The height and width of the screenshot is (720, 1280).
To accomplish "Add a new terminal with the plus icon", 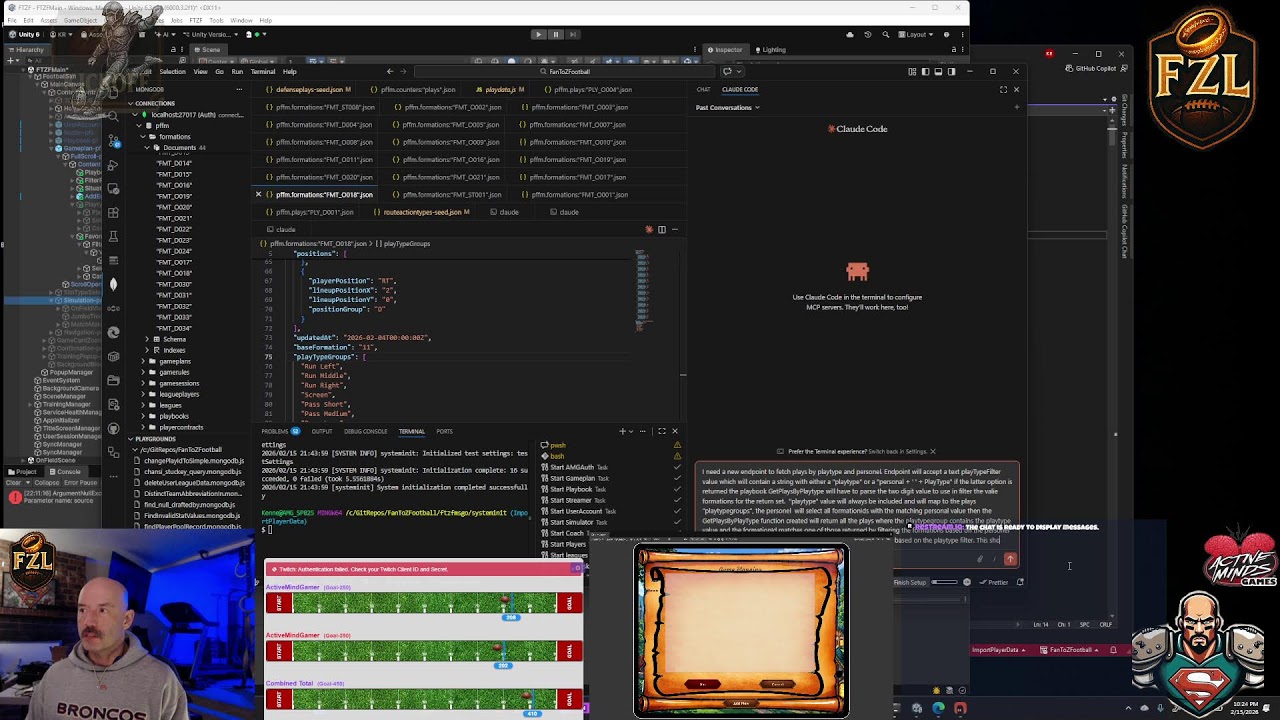I will (622, 431).
